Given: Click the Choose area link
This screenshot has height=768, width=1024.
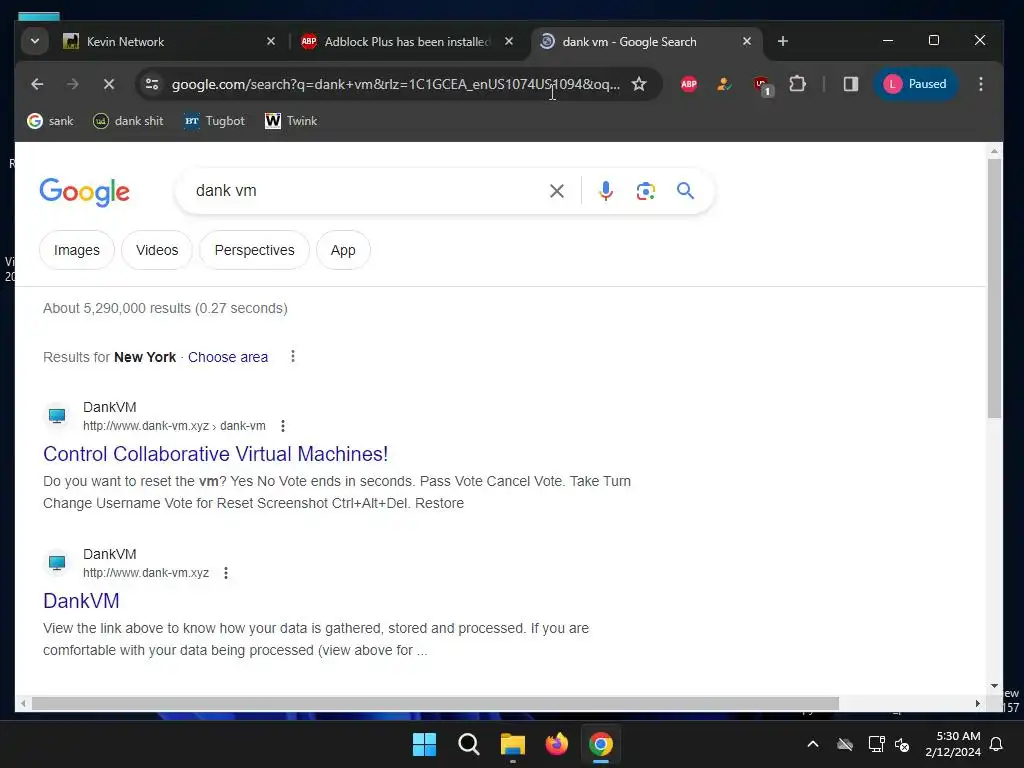Looking at the screenshot, I should pos(228,357).
